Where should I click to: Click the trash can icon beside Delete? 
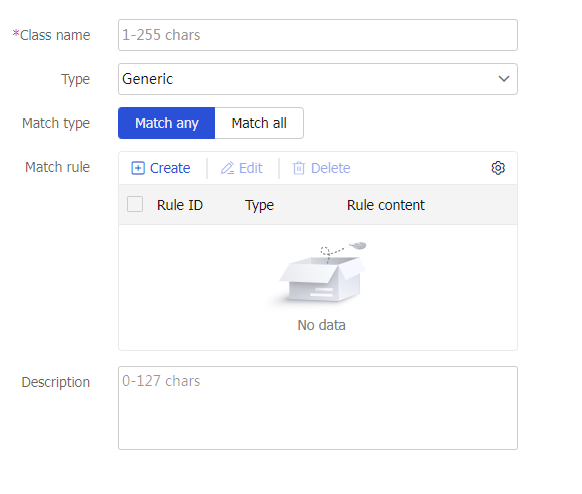click(x=299, y=168)
